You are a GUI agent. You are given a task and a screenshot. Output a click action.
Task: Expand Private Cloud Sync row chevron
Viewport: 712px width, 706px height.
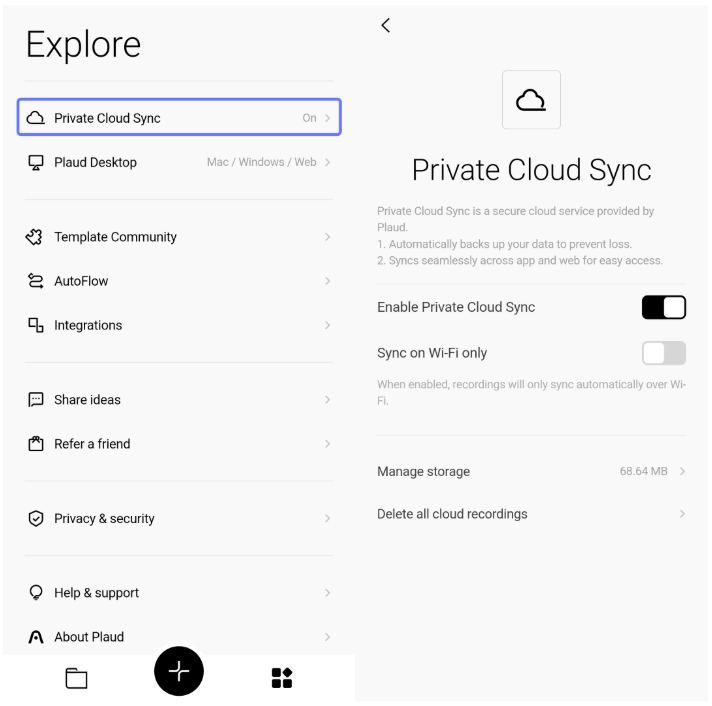[x=327, y=118]
